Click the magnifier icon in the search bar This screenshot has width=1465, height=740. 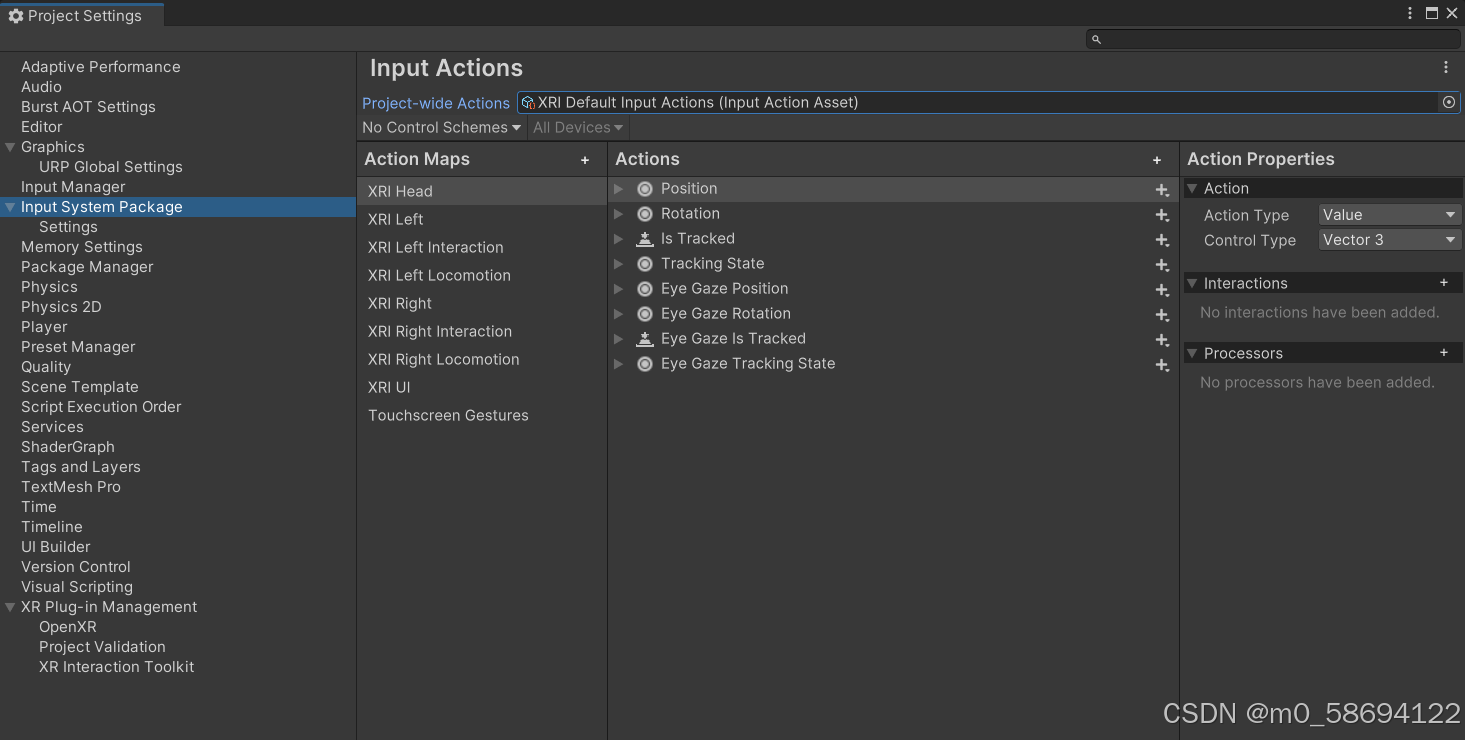coord(1096,38)
